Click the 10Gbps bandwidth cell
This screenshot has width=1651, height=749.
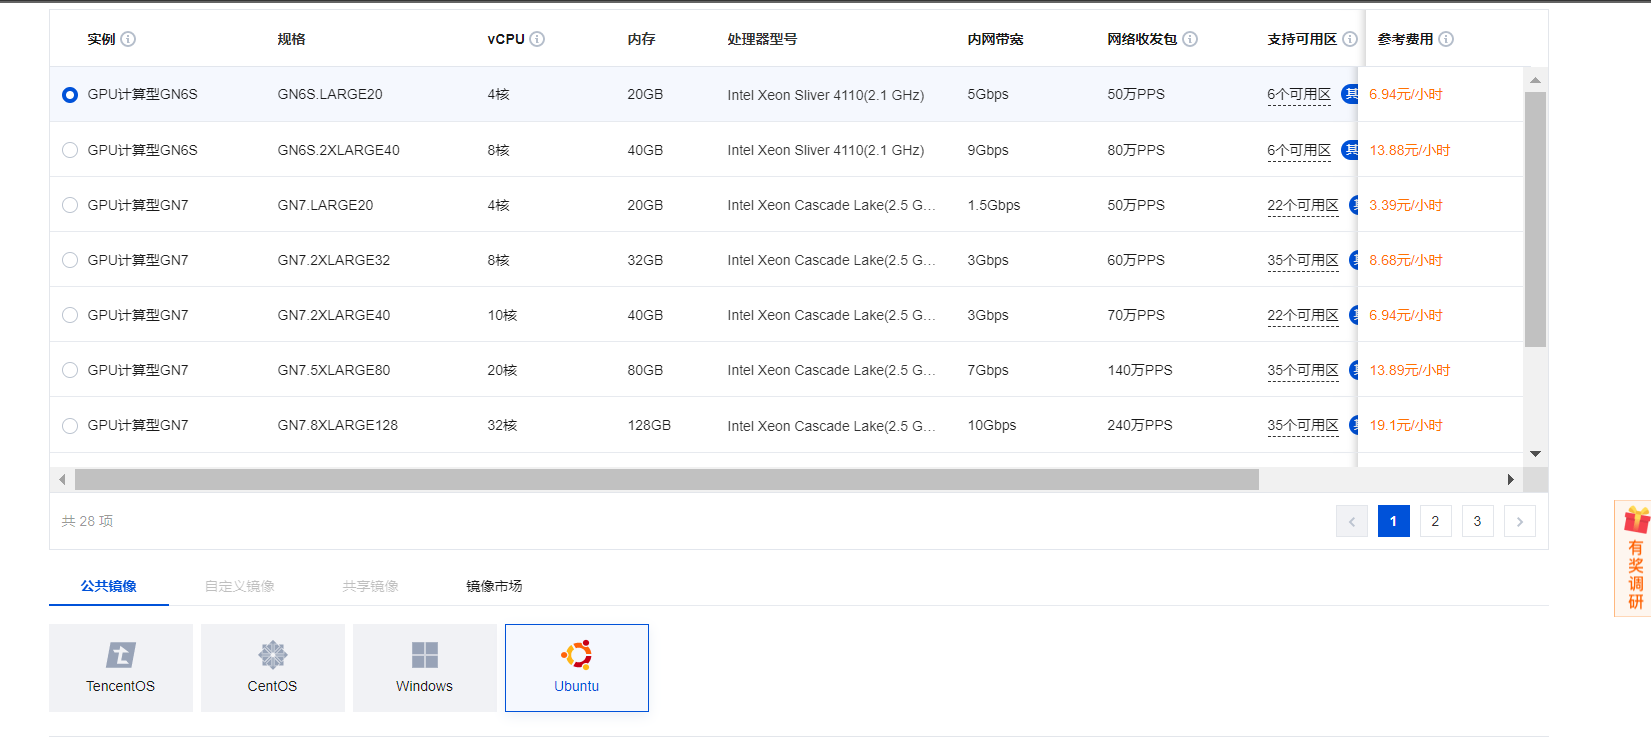992,426
